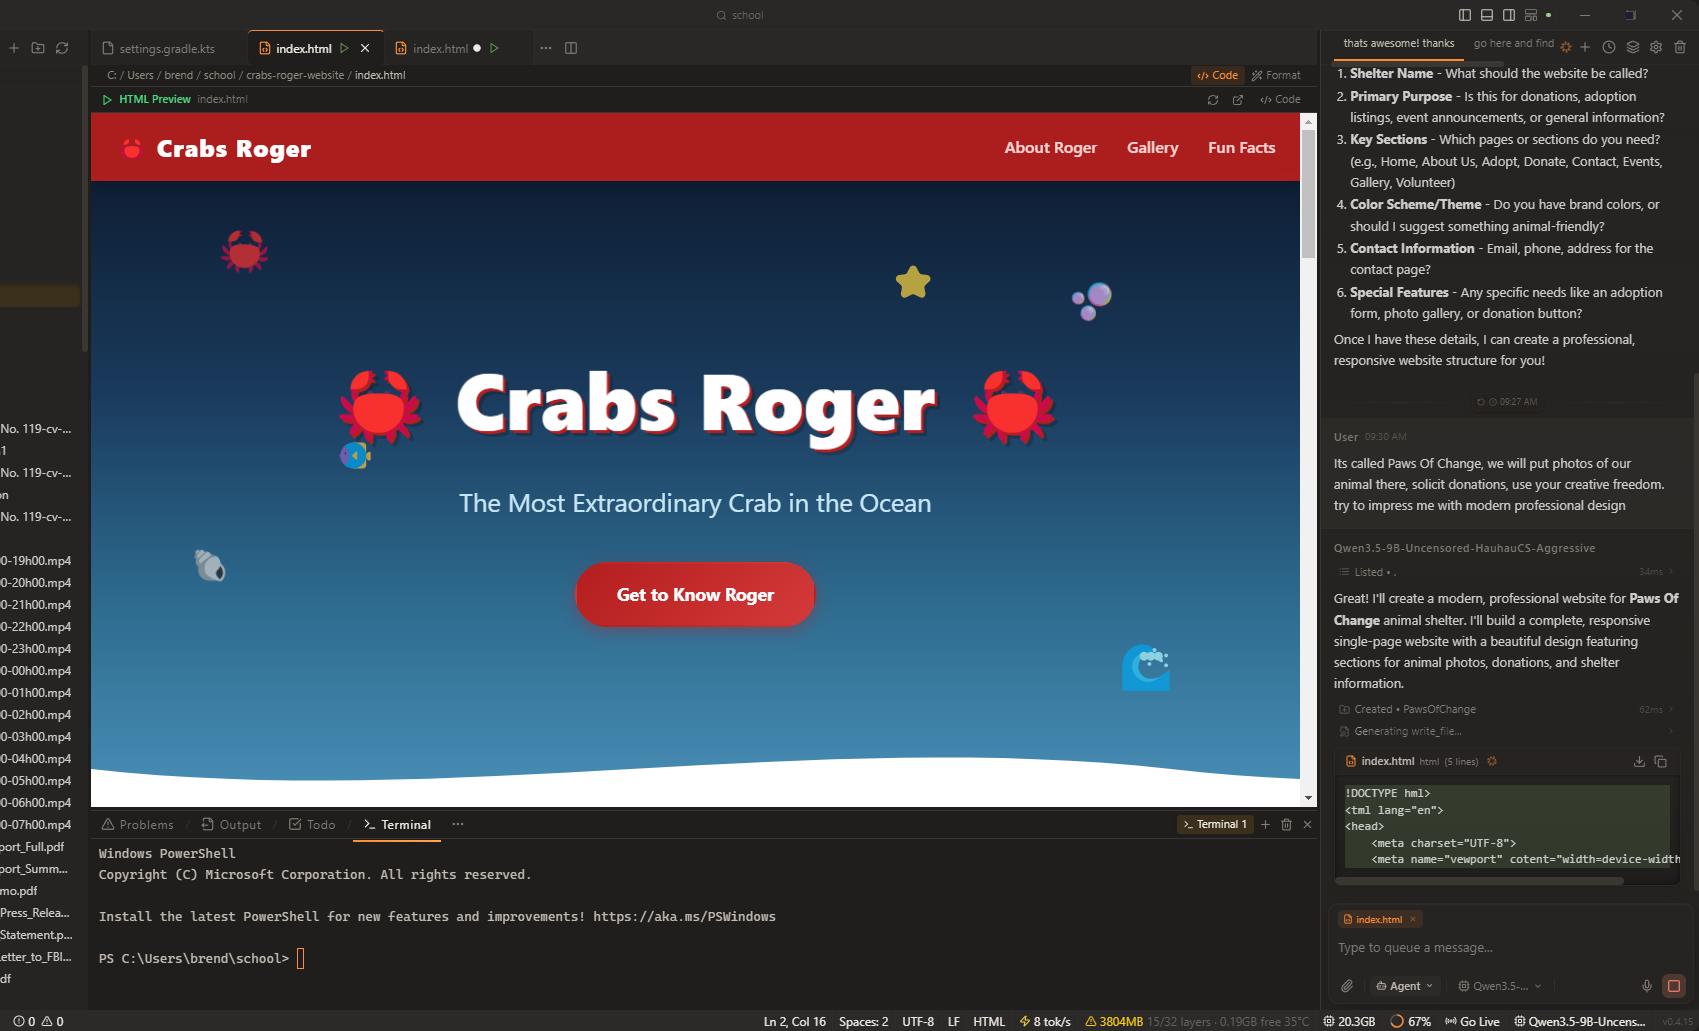Reload the HTML preview
Viewport: 1699px width, 1031px height.
[1213, 100]
